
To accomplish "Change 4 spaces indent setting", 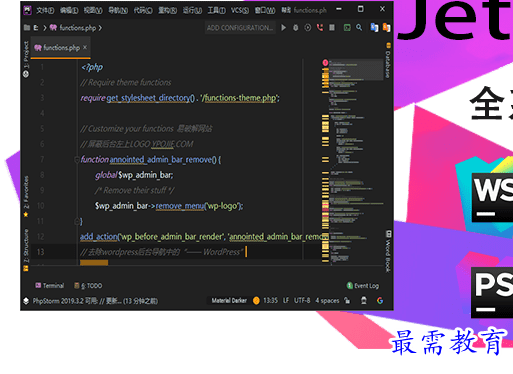I will (327, 301).
